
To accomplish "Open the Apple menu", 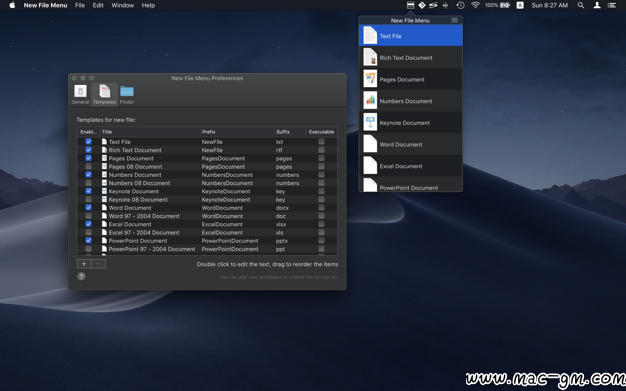I will (12, 5).
